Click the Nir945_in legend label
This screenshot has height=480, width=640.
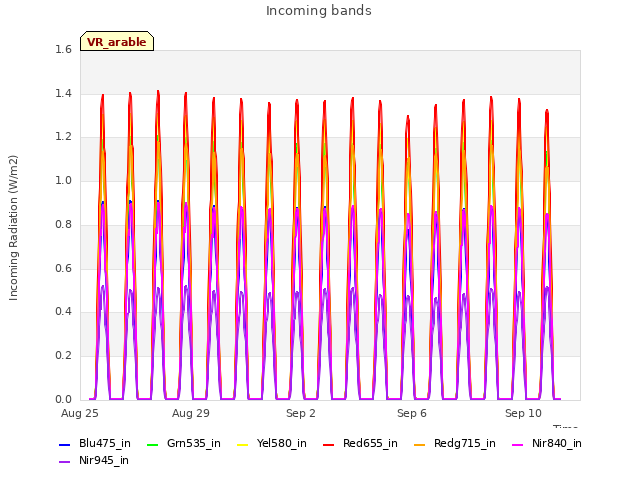pos(104,460)
